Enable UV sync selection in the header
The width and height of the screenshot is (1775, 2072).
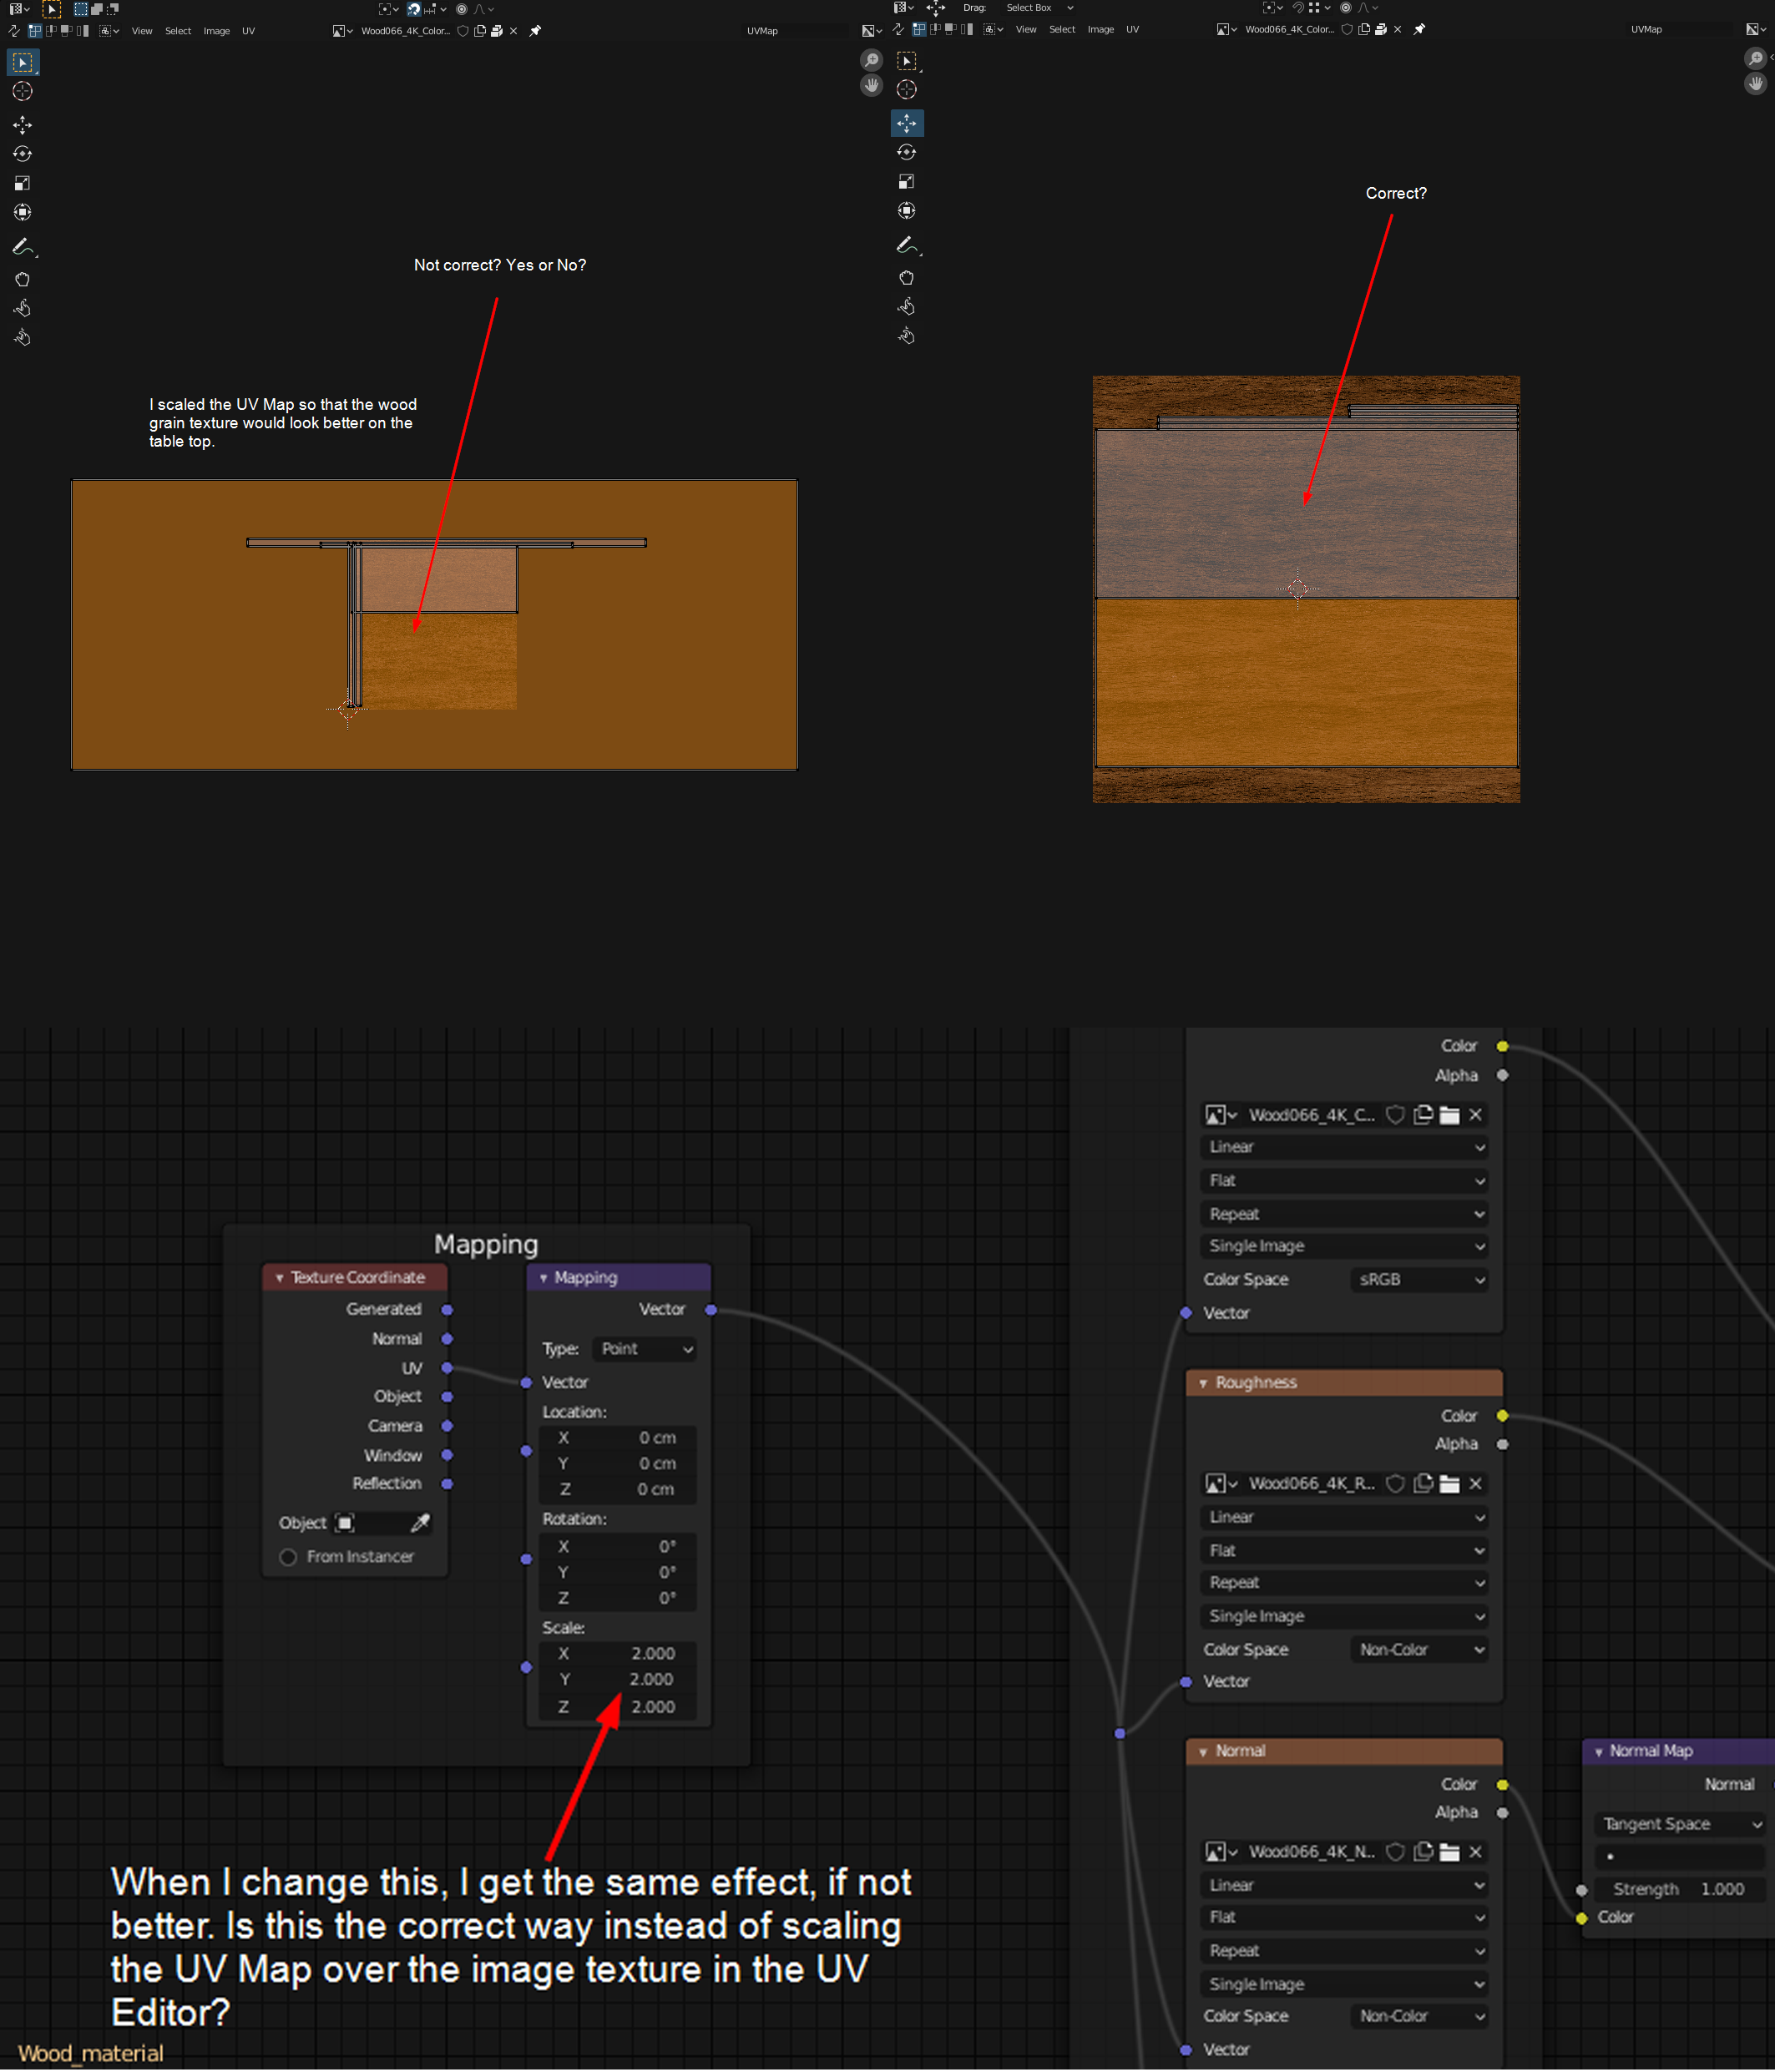[14, 31]
